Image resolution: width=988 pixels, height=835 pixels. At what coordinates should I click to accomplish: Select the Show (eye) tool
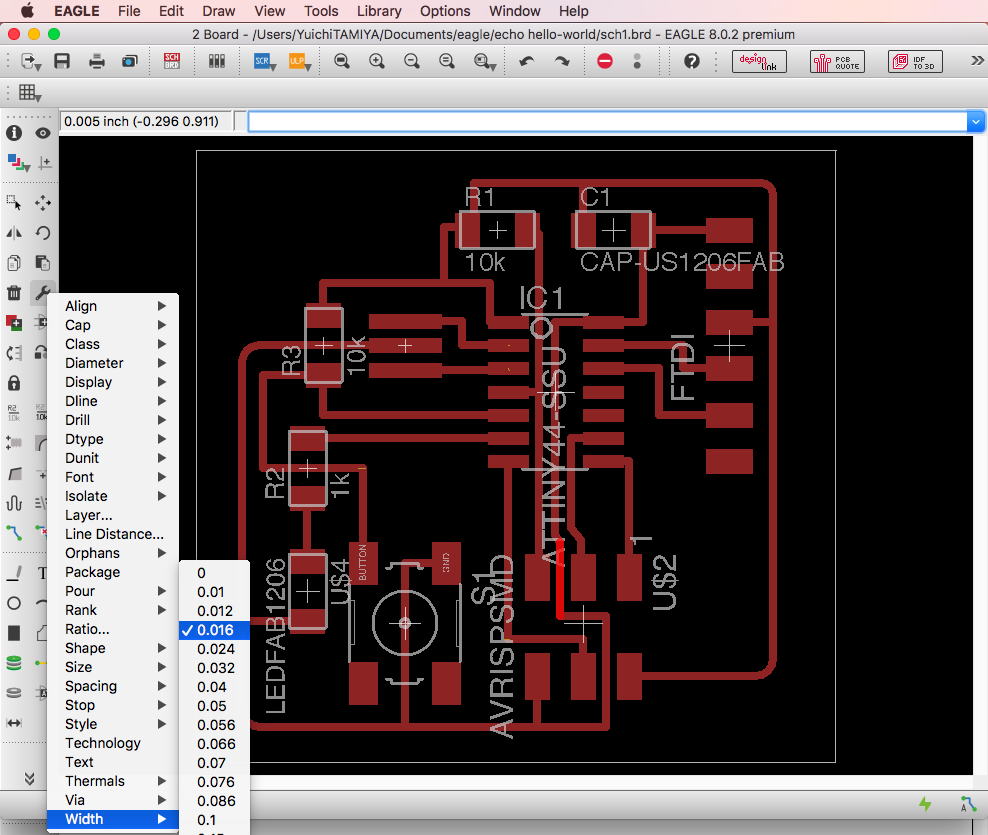[x=43, y=133]
